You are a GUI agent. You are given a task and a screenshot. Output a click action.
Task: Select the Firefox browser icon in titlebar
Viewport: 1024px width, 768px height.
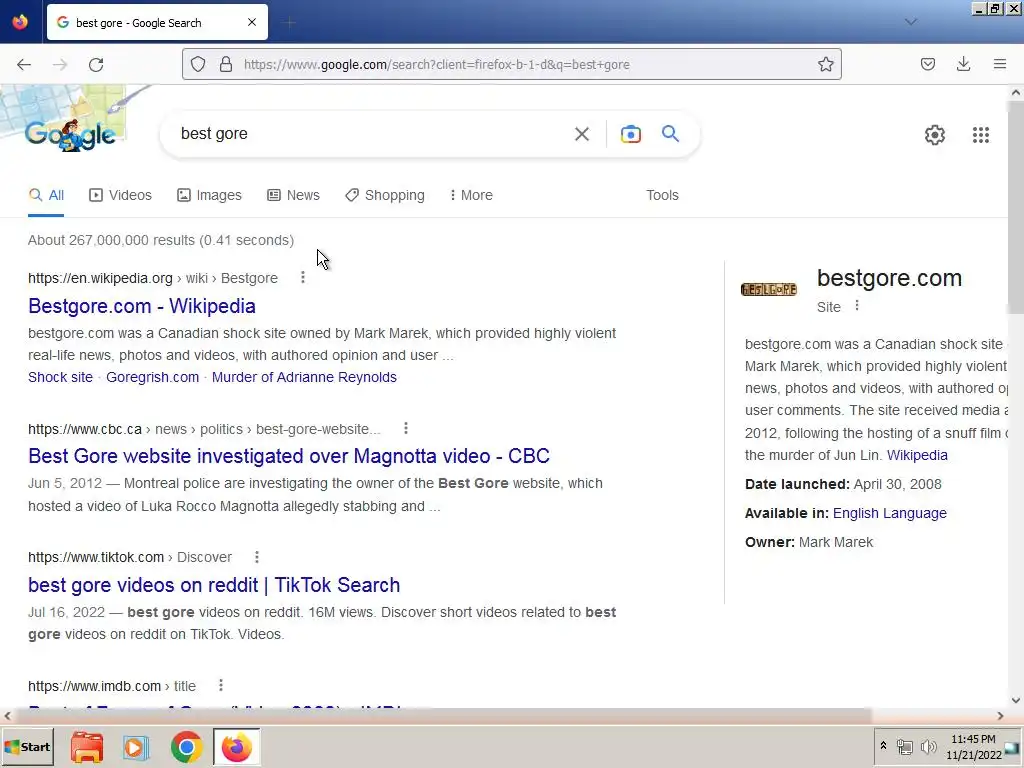tap(20, 22)
